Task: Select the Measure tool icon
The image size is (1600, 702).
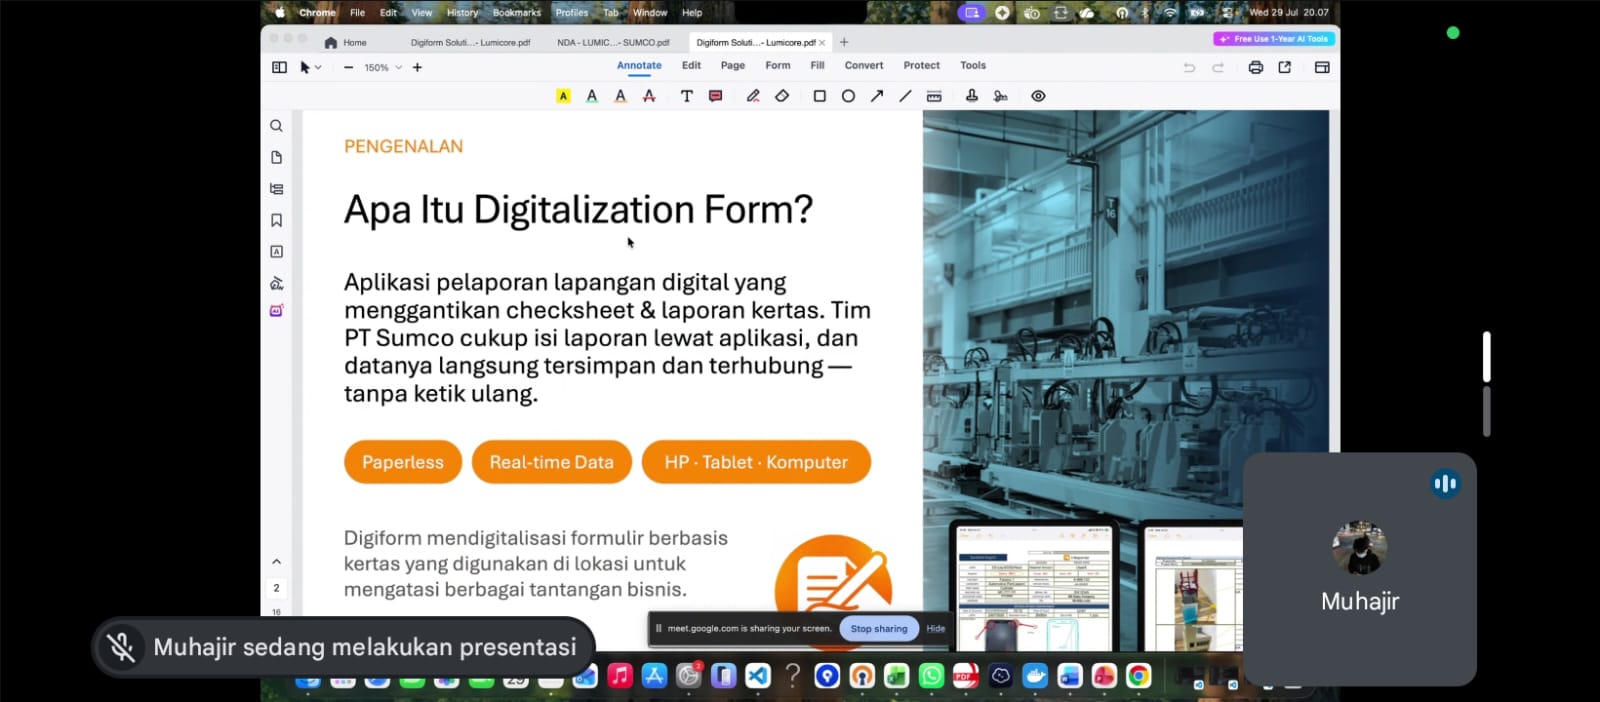Action: click(934, 96)
